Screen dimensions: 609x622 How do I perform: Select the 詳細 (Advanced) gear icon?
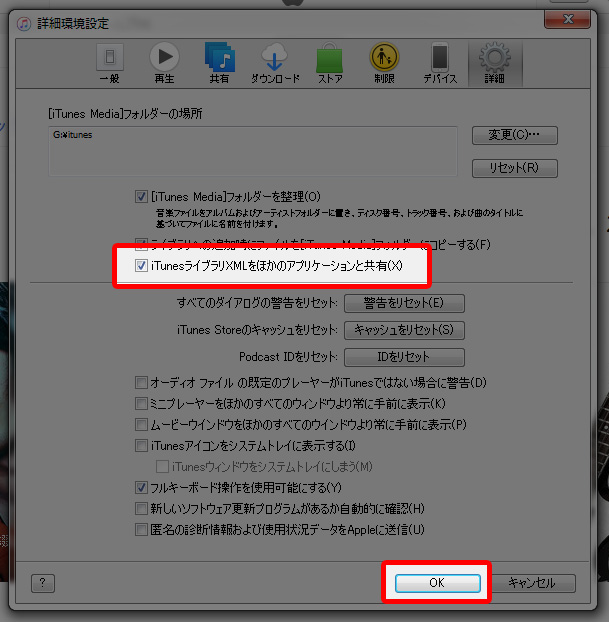point(494,63)
